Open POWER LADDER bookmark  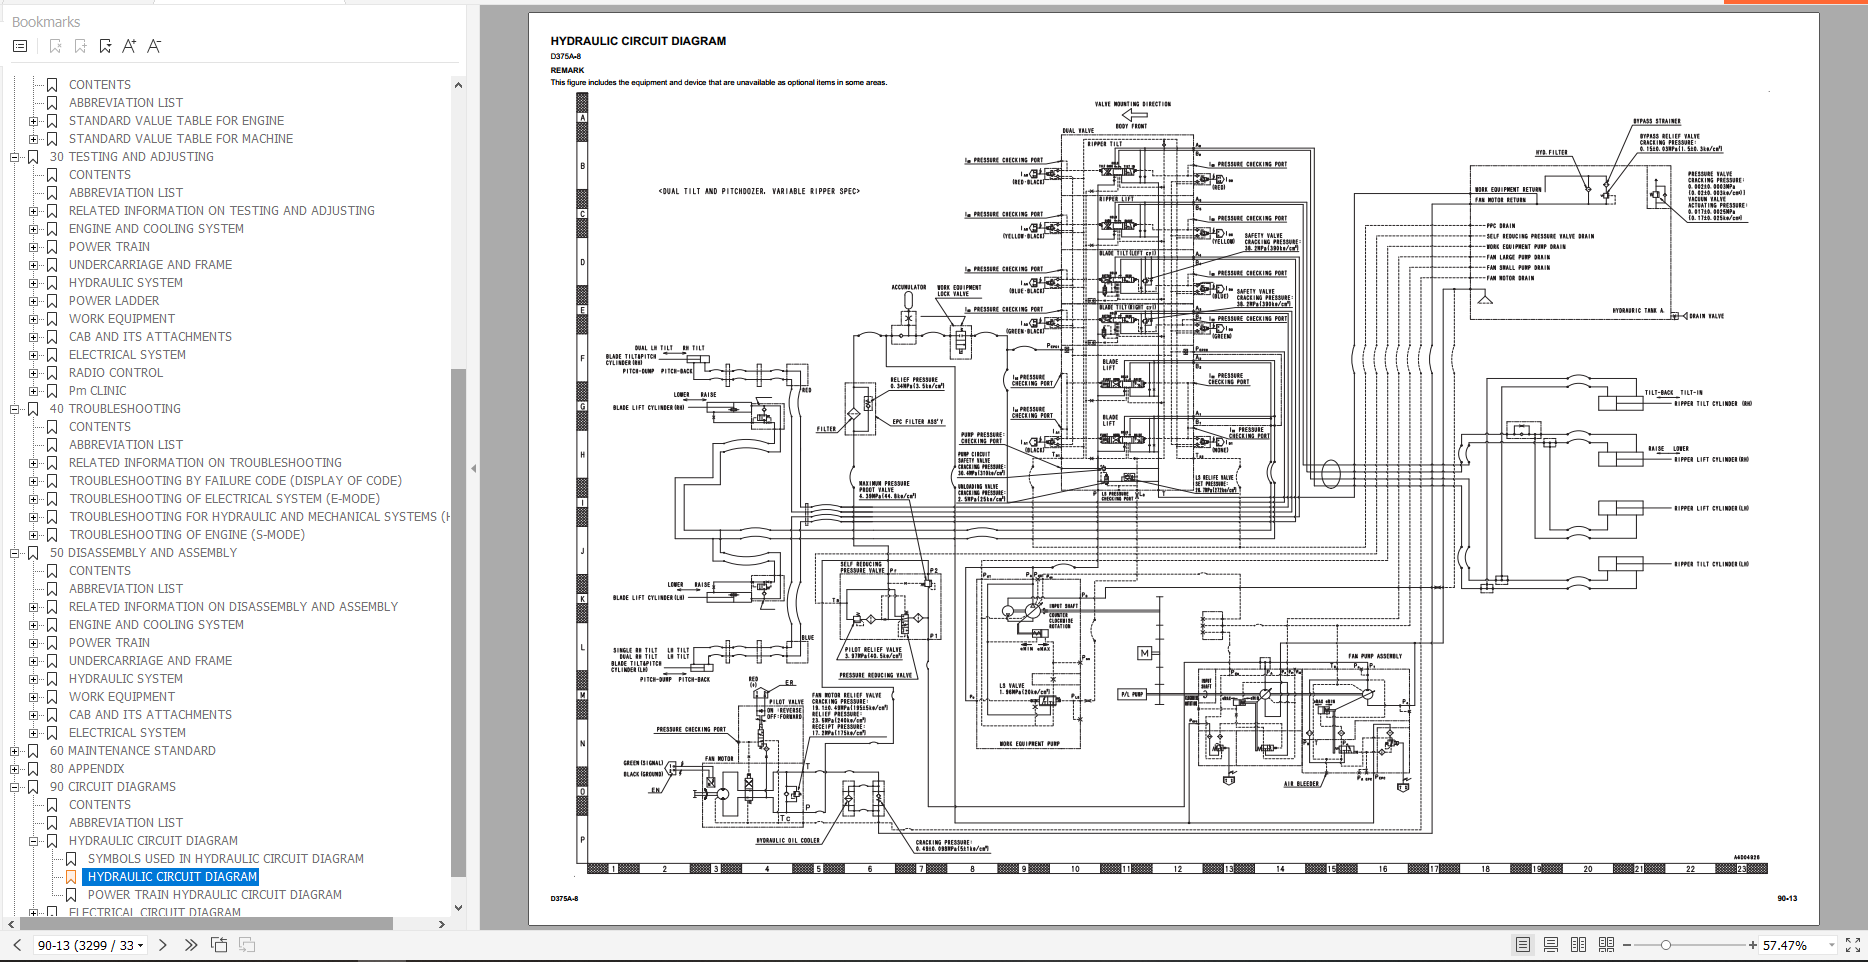pyautogui.click(x=114, y=301)
